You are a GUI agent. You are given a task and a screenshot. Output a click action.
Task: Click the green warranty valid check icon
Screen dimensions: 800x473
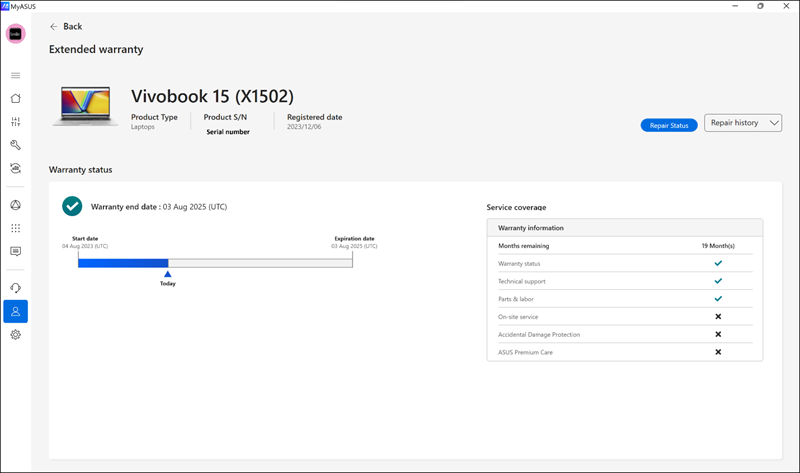tap(72, 206)
